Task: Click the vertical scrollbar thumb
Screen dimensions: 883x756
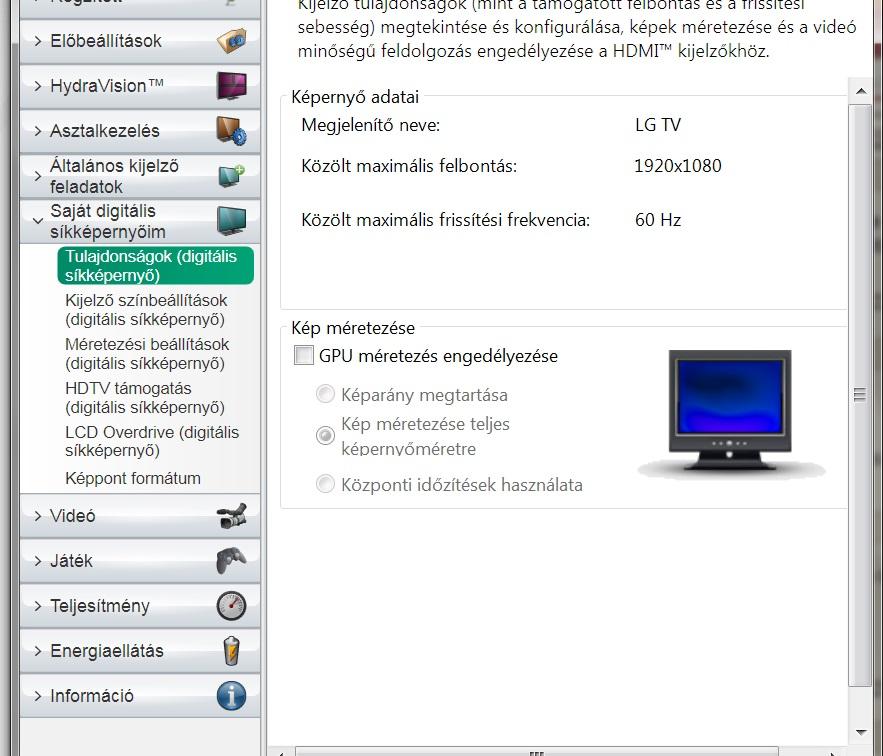Action: [x=860, y=394]
